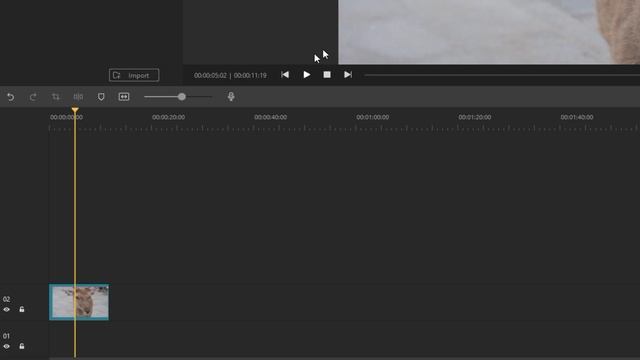
Task: Click 00:00:40:00 on the timeline ruler
Action: pos(271,117)
